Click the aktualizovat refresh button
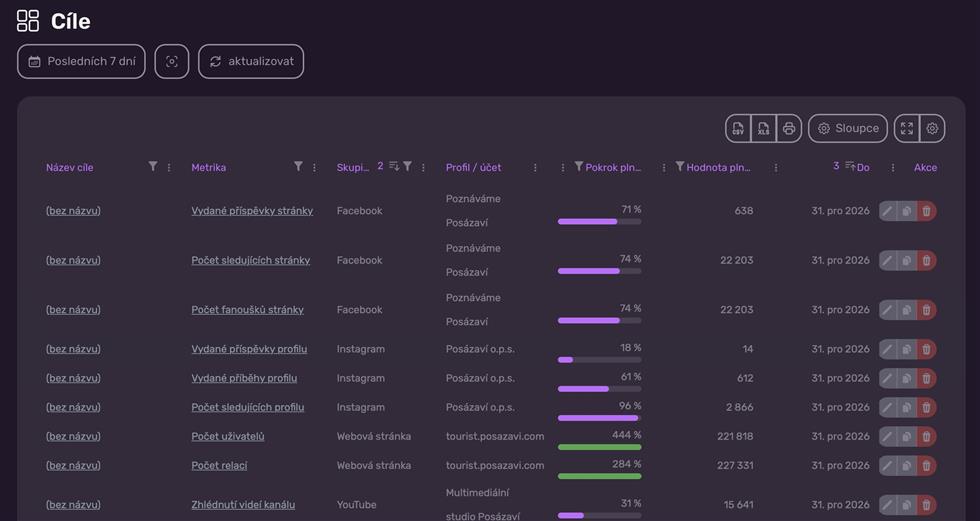The height and width of the screenshot is (521, 980). (x=251, y=61)
